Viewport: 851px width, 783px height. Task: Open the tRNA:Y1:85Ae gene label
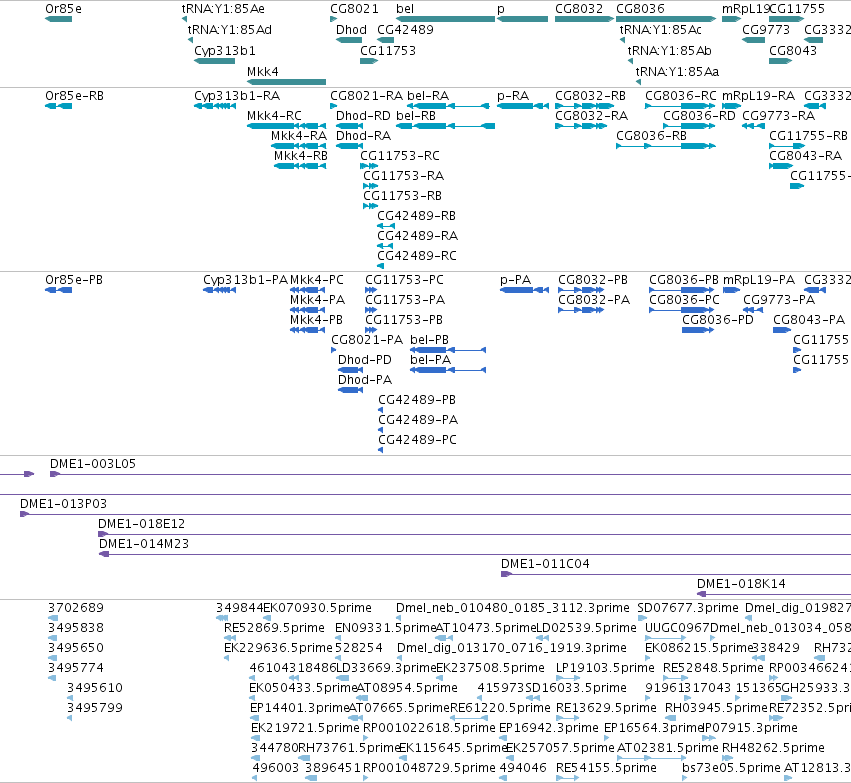pyautogui.click(x=223, y=9)
